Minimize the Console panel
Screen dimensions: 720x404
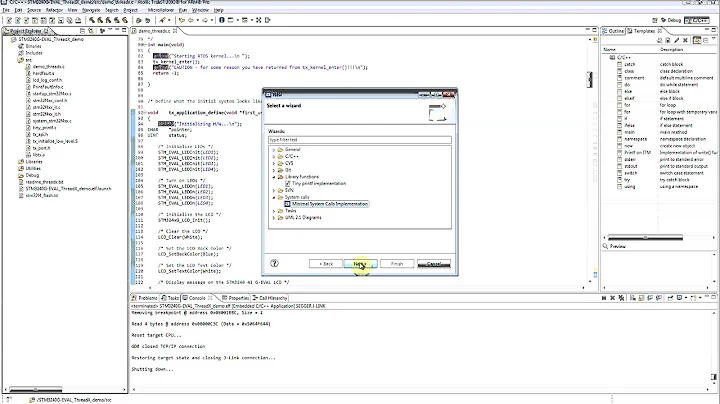(x=705, y=297)
